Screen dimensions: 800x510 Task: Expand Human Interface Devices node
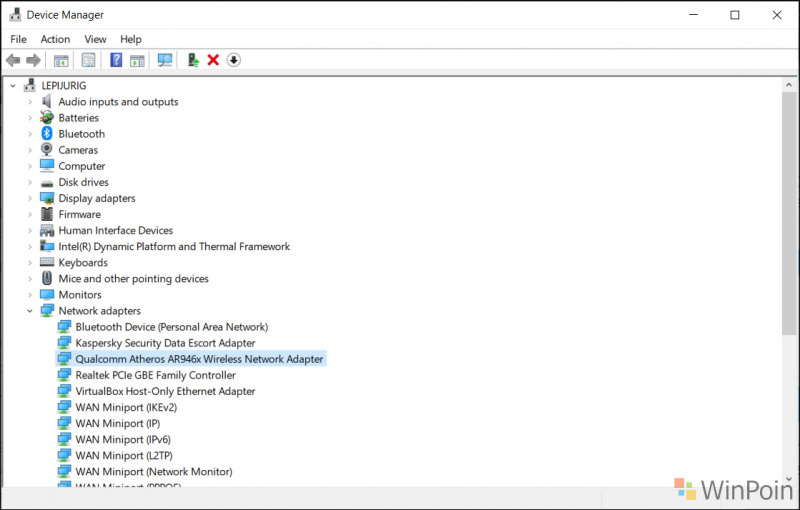point(30,231)
